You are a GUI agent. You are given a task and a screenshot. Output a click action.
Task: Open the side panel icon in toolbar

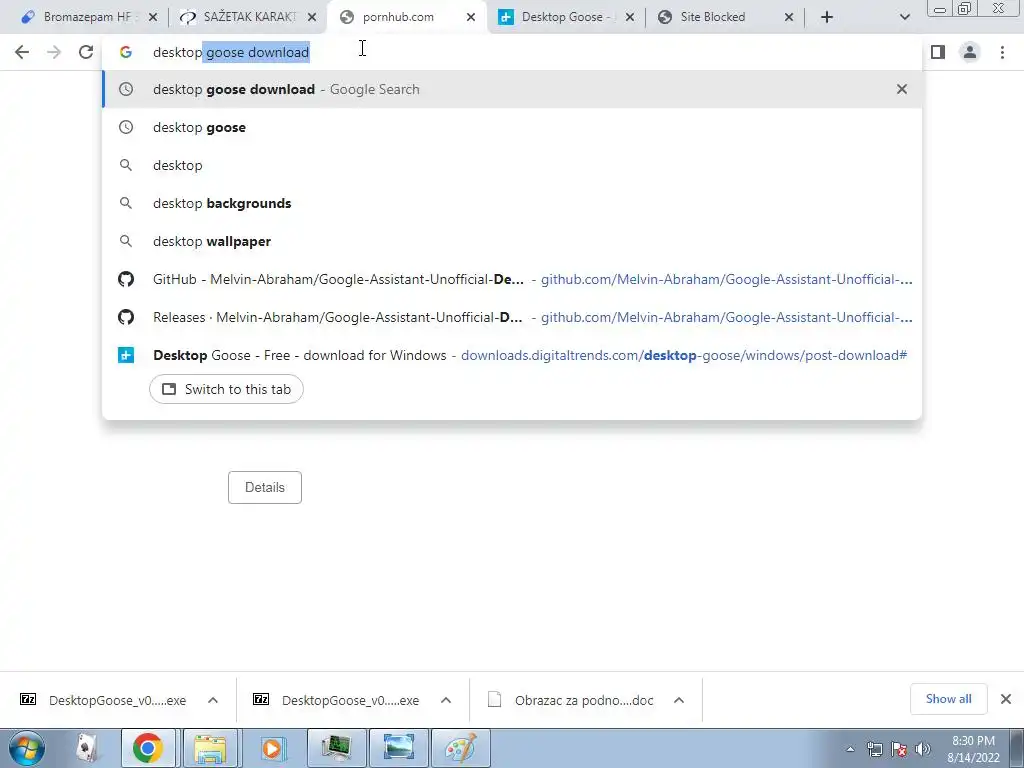pos(938,52)
